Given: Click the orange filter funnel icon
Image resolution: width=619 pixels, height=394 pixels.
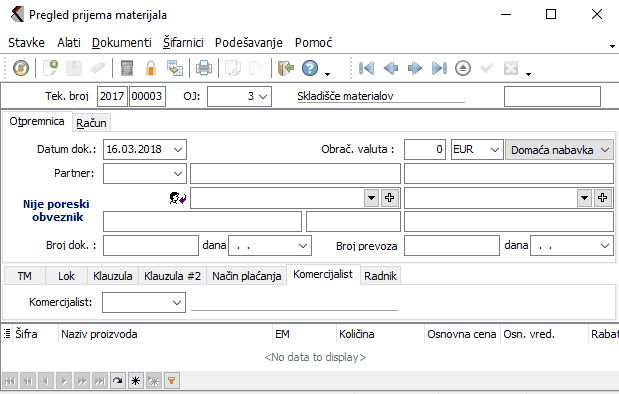Looking at the screenshot, I should 172,381.
